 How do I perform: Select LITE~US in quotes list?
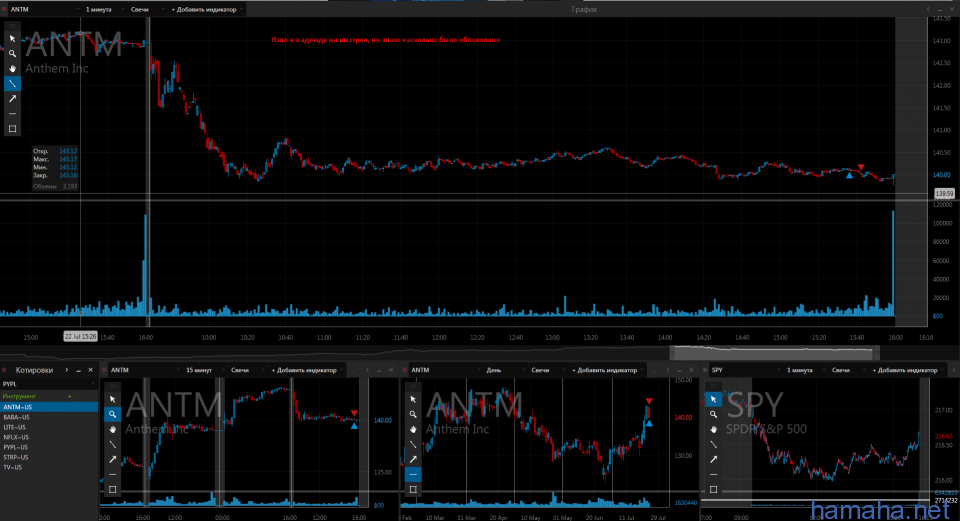(x=49, y=427)
